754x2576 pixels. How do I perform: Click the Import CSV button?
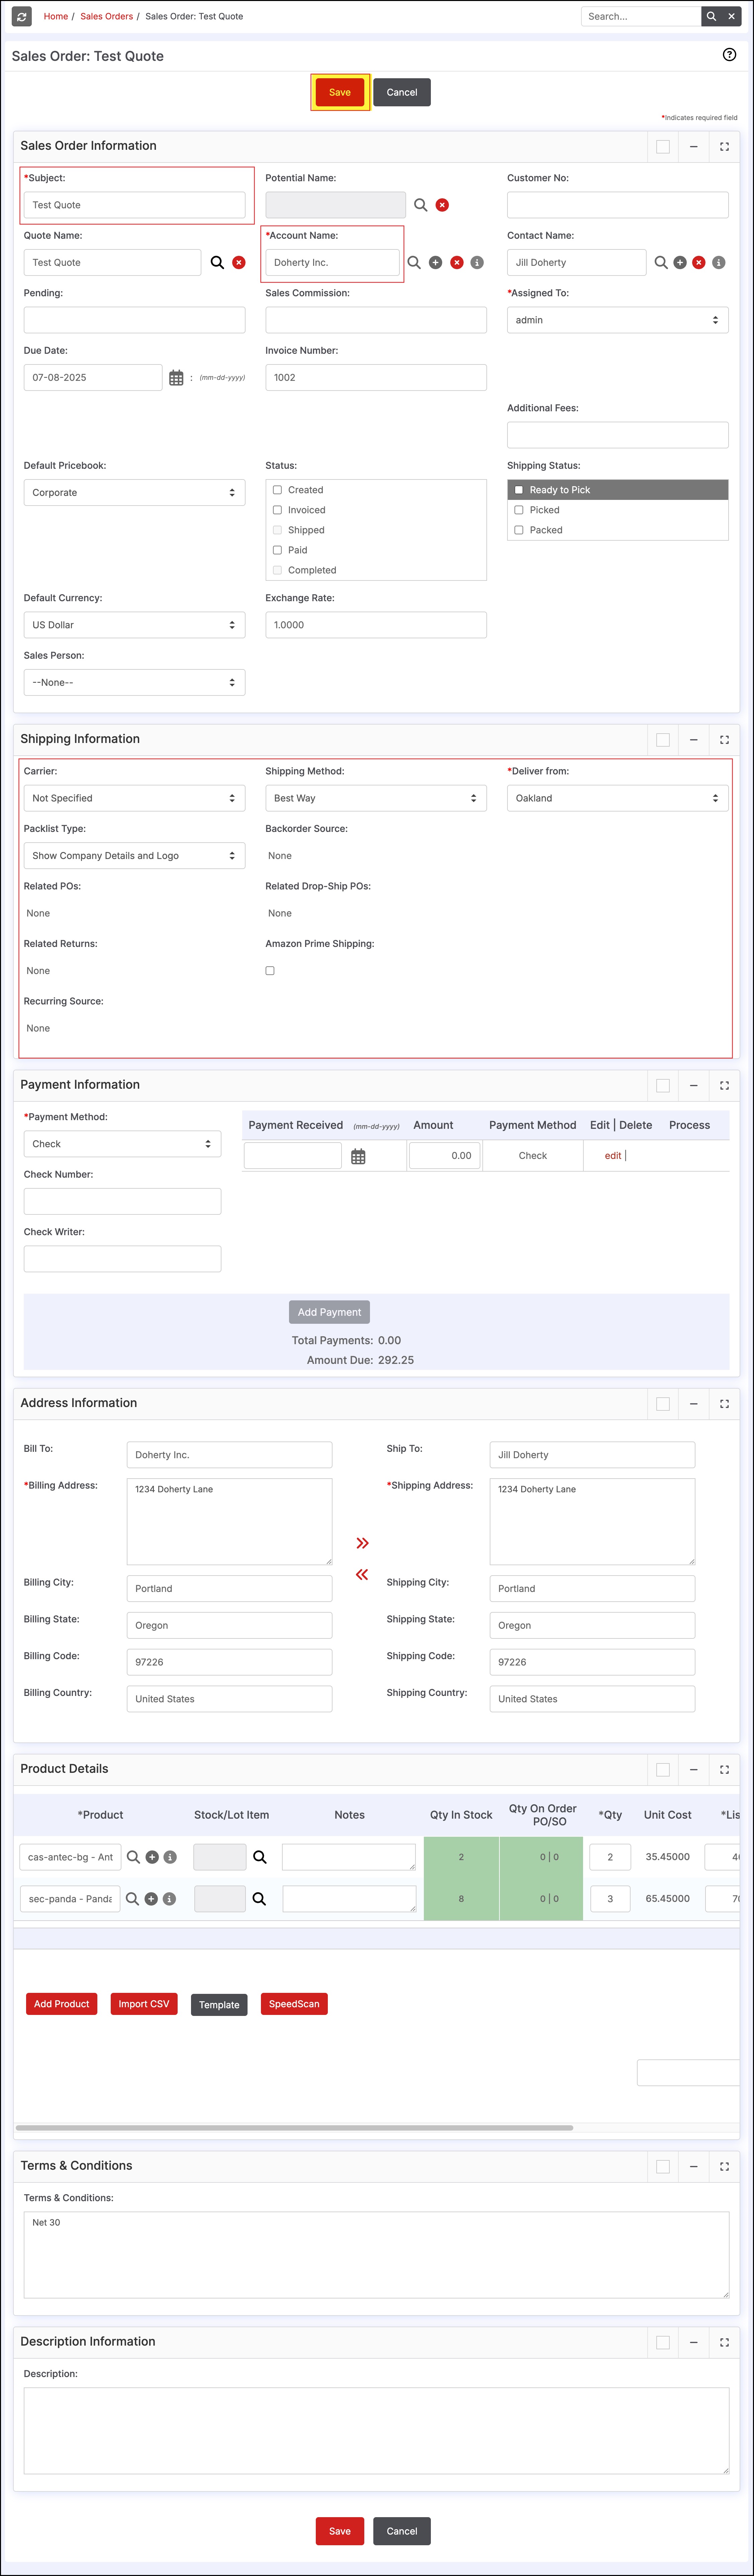point(144,2004)
